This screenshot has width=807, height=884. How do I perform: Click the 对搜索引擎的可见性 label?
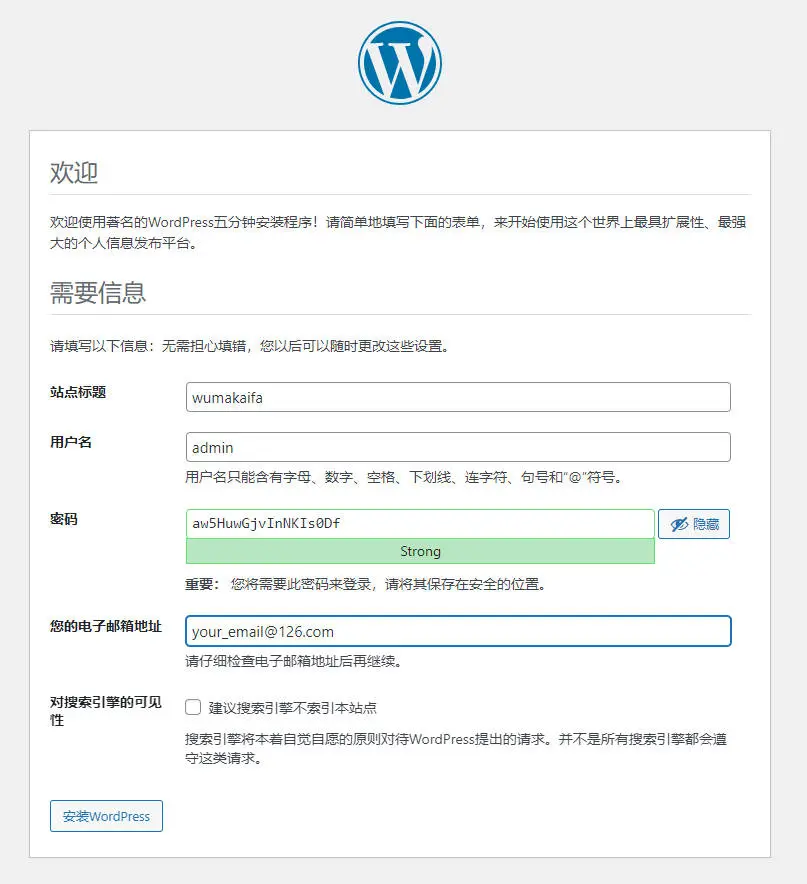[105, 711]
